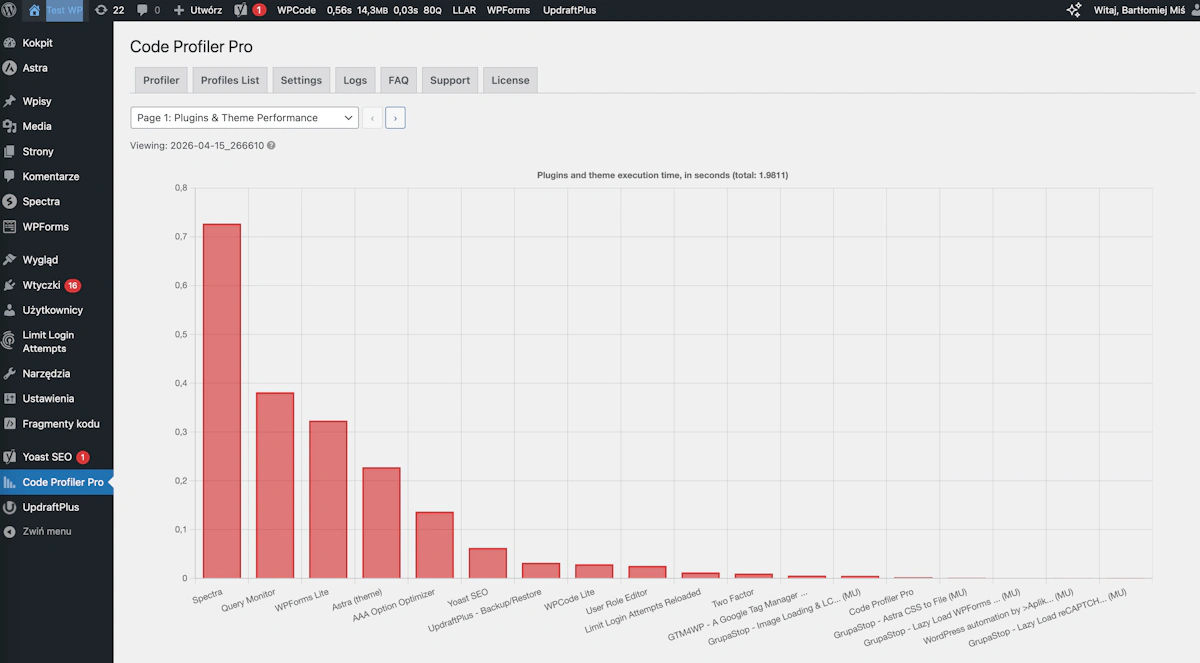Switch to Profiles List tab
1200x663 pixels.
coord(230,80)
